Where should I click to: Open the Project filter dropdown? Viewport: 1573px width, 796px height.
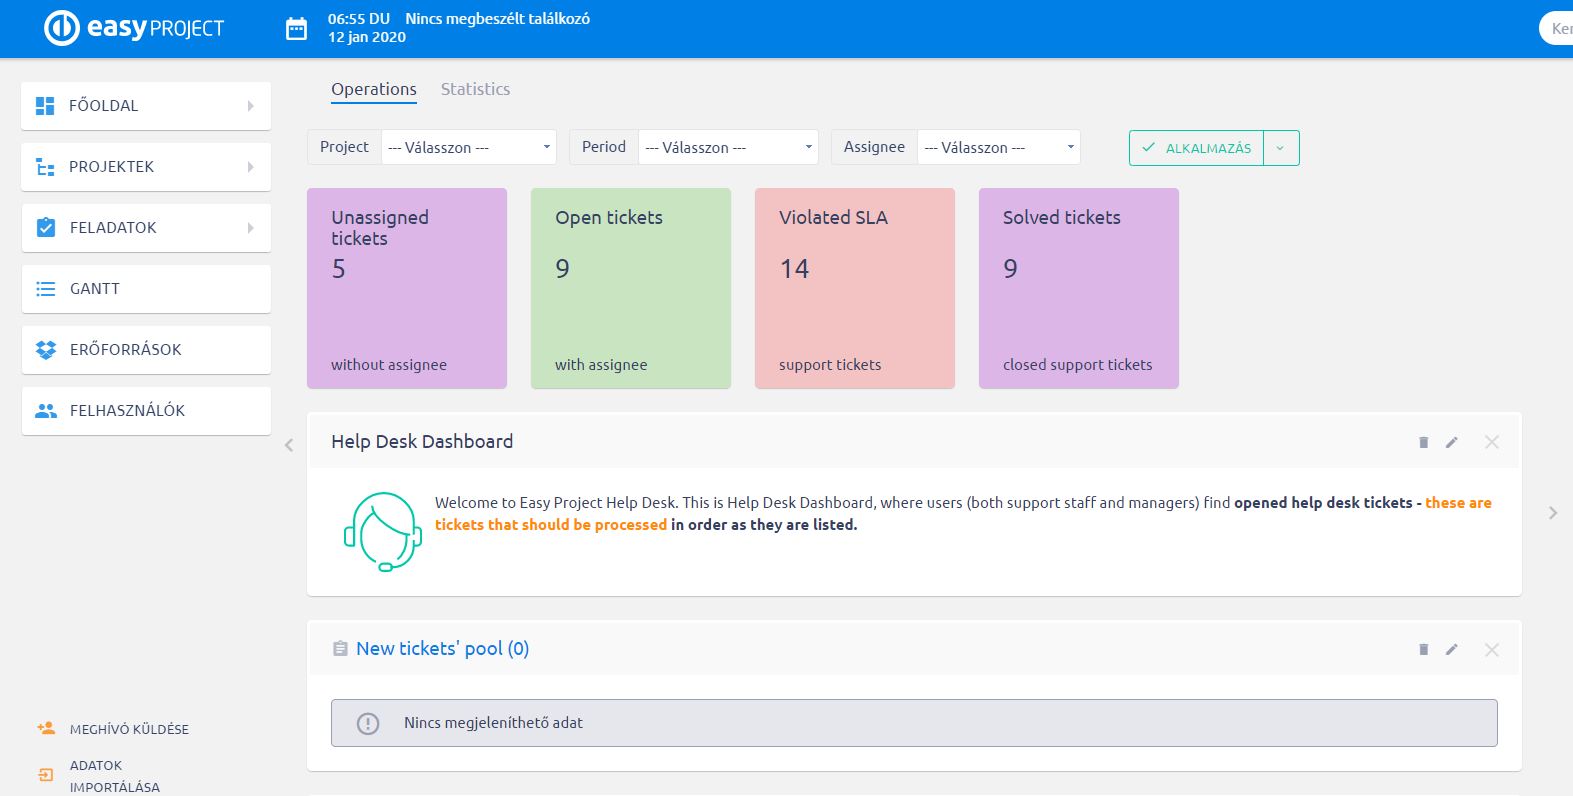coord(468,148)
